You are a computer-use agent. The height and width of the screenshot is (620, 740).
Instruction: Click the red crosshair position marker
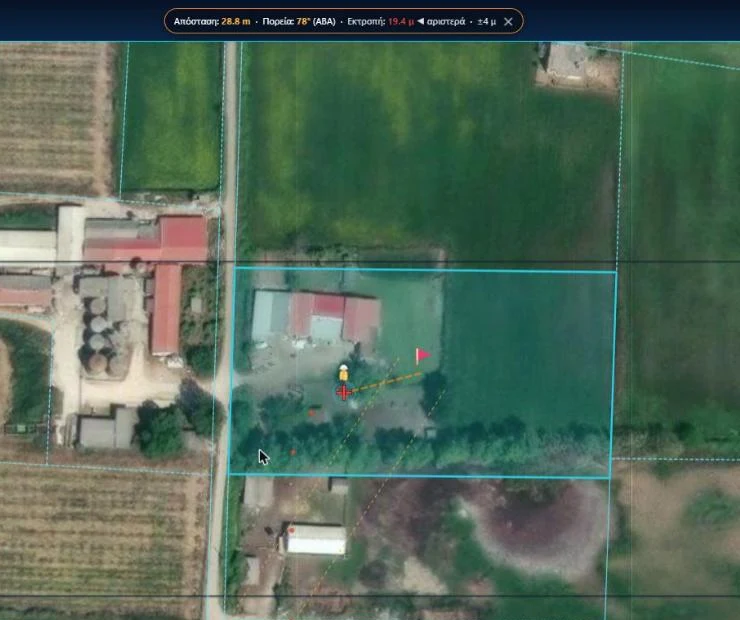tap(344, 392)
